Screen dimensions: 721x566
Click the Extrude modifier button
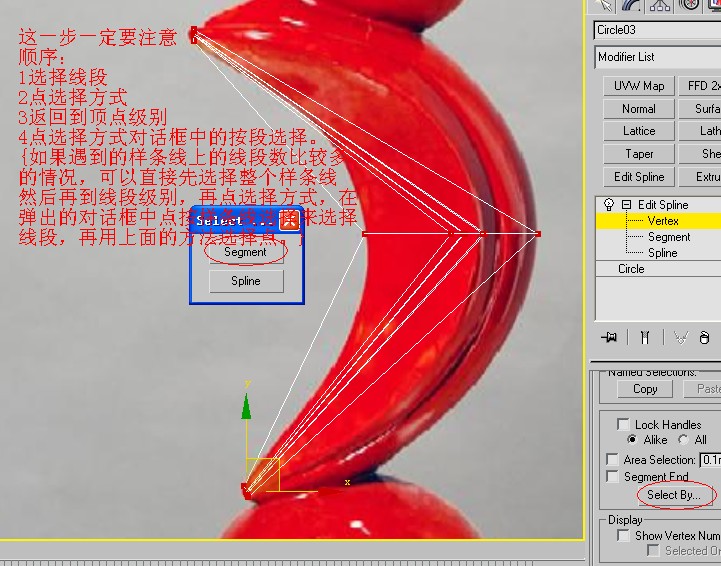click(700, 177)
